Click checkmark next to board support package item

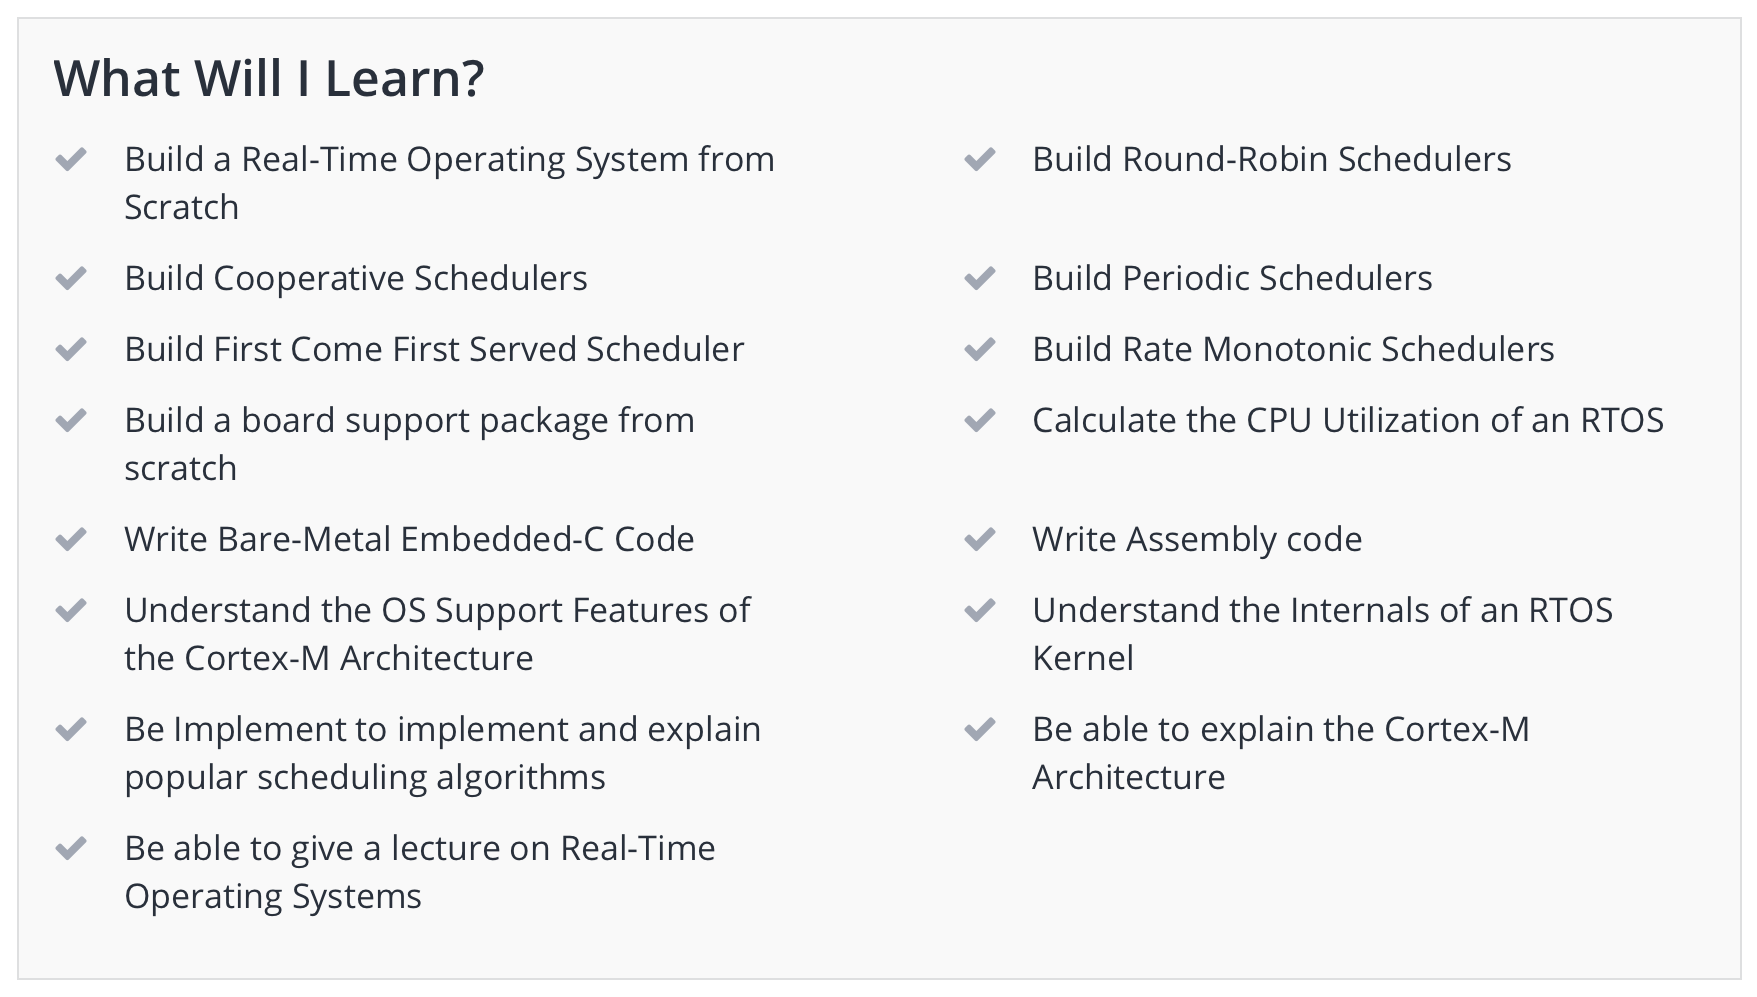71,420
